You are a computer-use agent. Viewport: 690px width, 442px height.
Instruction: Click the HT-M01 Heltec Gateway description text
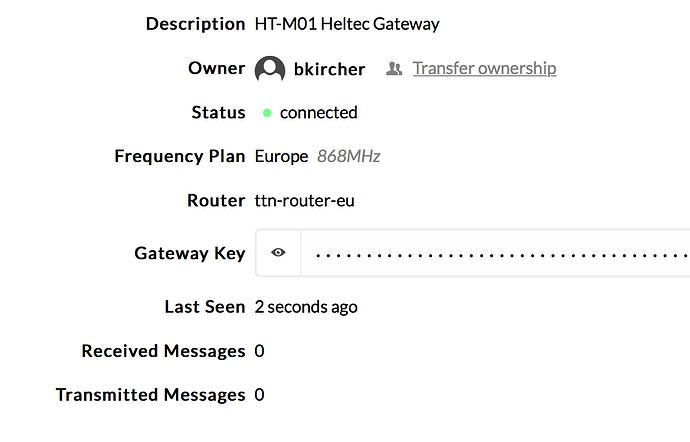pos(347,23)
